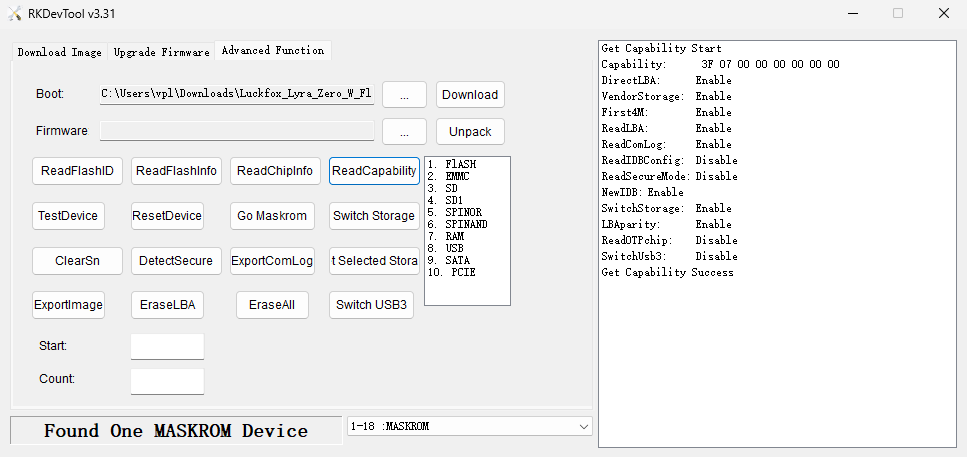The image size is (967, 457).
Task: Open the 1-18 :MASKROM device dropdown
Action: click(469, 426)
